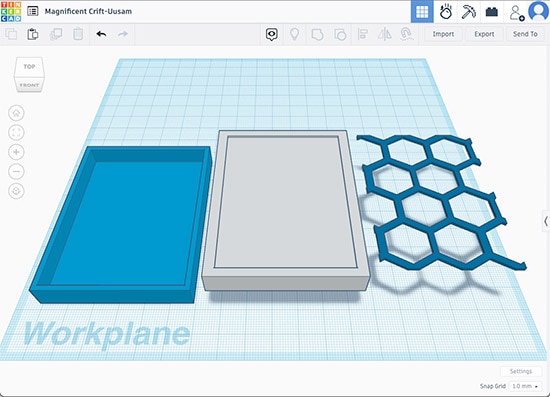Click the Paste clipboard icon
This screenshot has height=397, width=550.
coord(33,34)
